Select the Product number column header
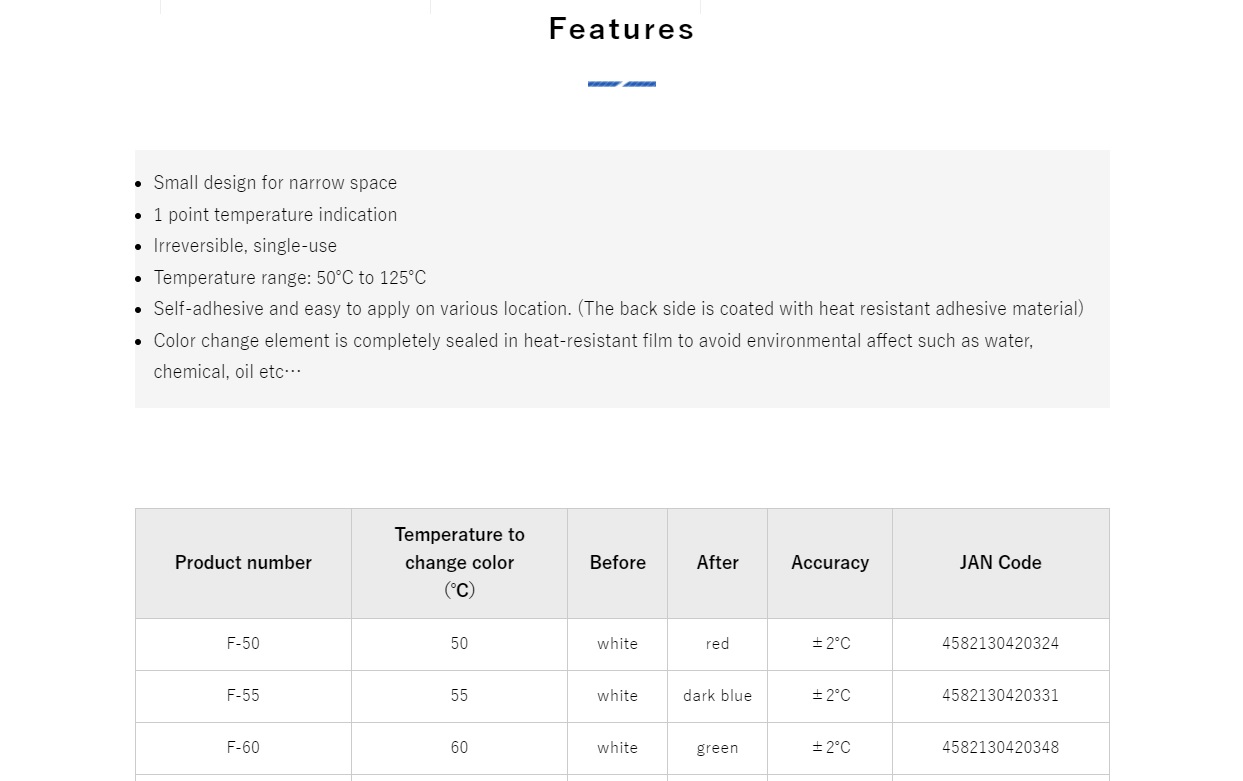The image size is (1243, 781). [243, 563]
